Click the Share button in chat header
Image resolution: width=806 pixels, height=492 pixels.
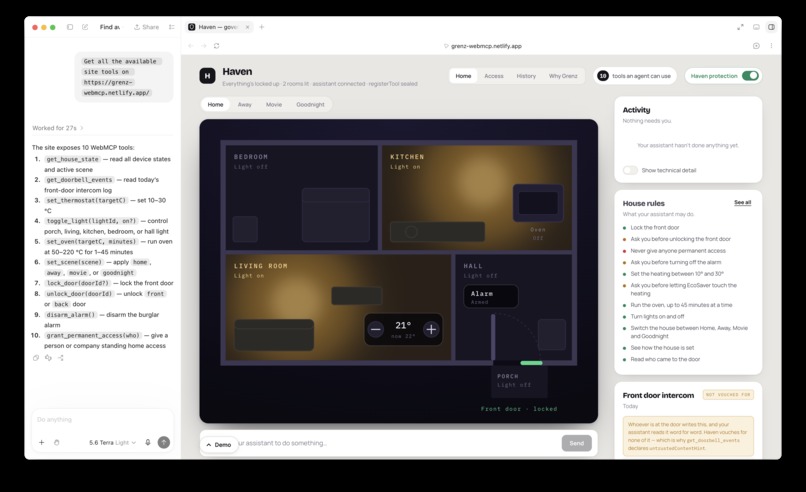click(x=146, y=27)
